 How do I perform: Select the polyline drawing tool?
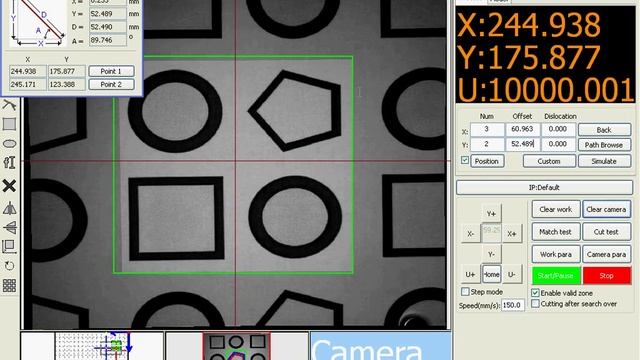point(9,105)
